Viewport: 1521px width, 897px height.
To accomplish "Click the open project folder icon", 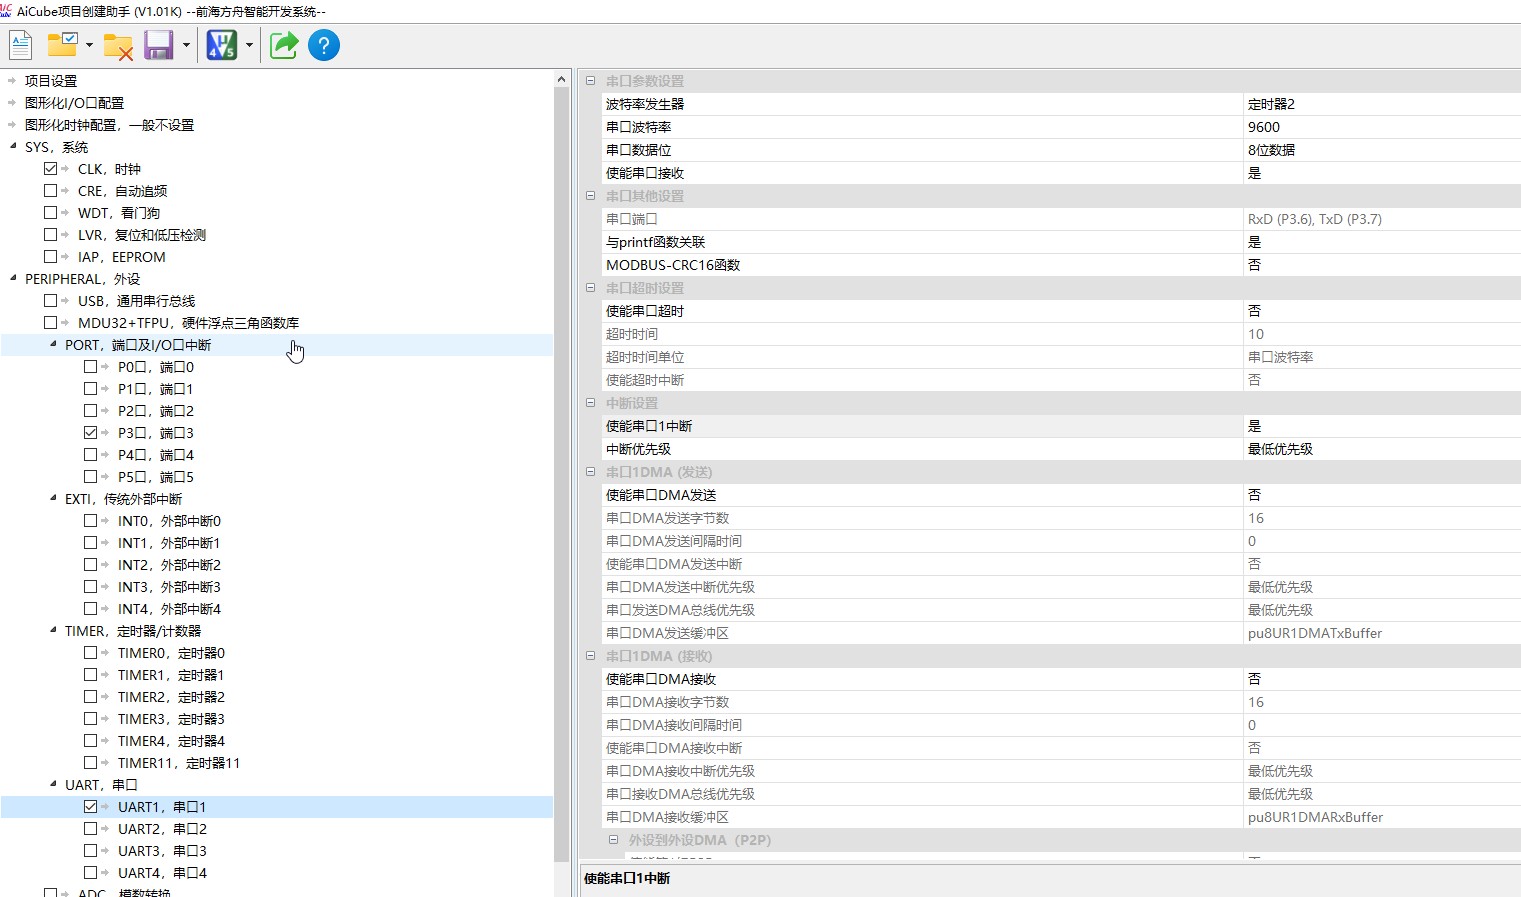I will (x=62, y=45).
